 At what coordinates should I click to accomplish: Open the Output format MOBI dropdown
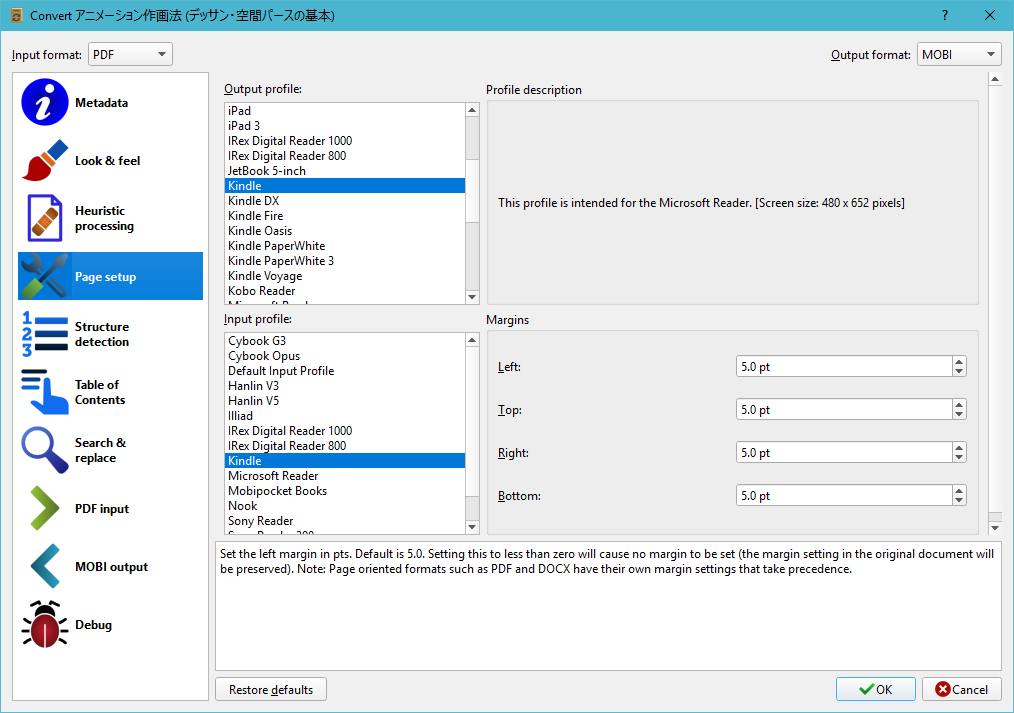(x=959, y=54)
